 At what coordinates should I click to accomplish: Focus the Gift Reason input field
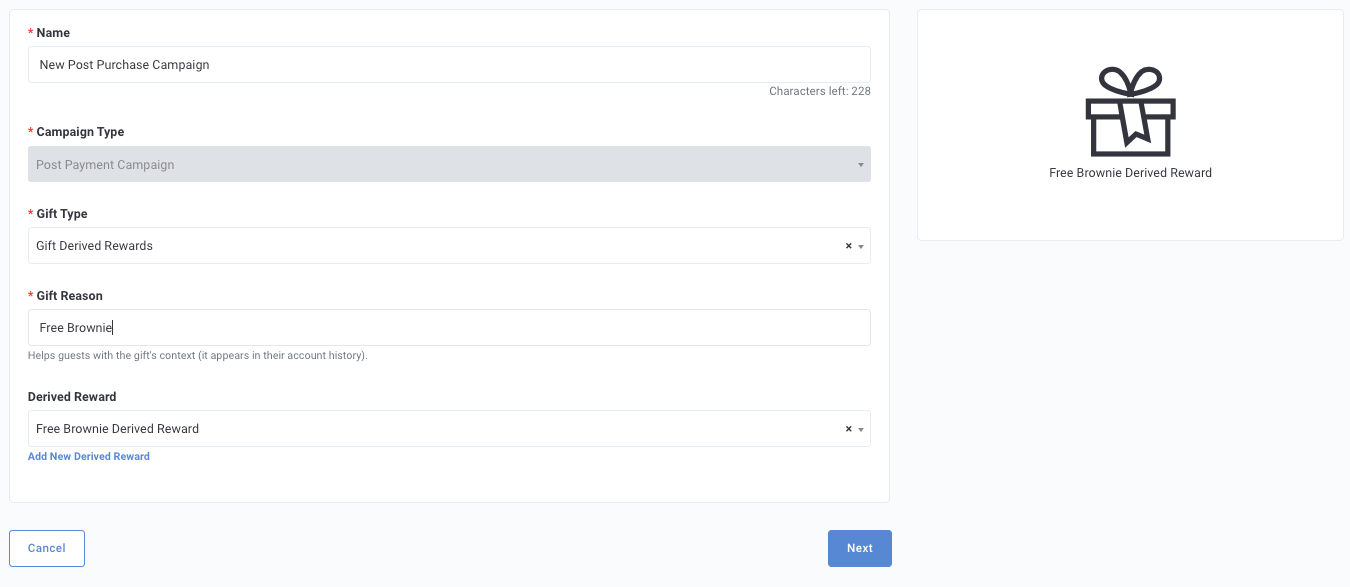(x=449, y=328)
